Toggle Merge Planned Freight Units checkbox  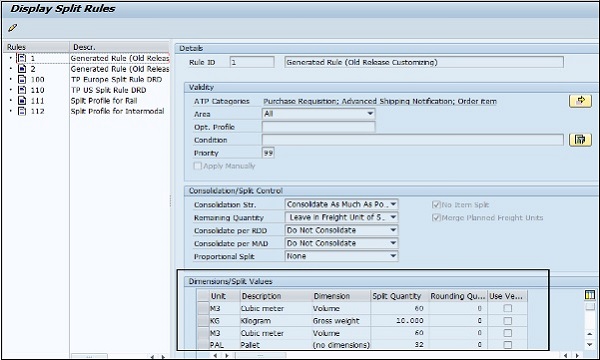coord(436,218)
